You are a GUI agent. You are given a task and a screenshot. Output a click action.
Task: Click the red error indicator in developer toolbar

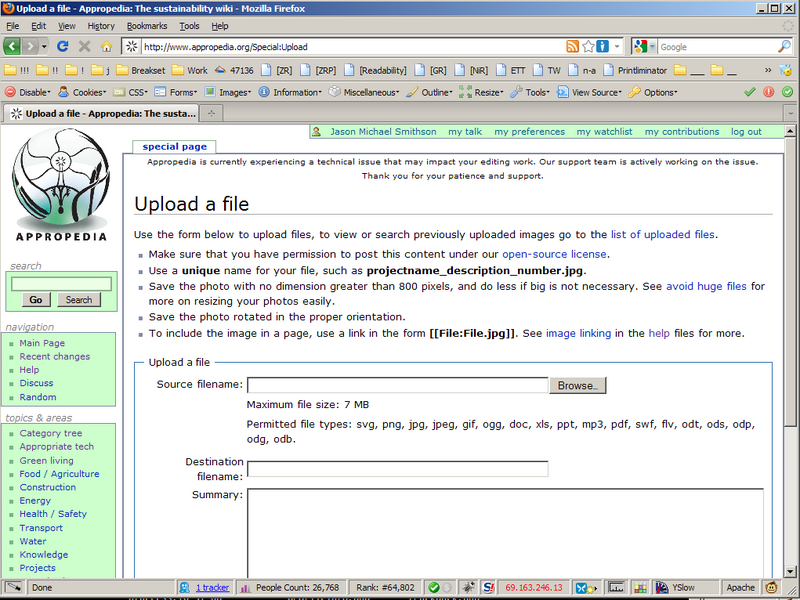pos(768,92)
